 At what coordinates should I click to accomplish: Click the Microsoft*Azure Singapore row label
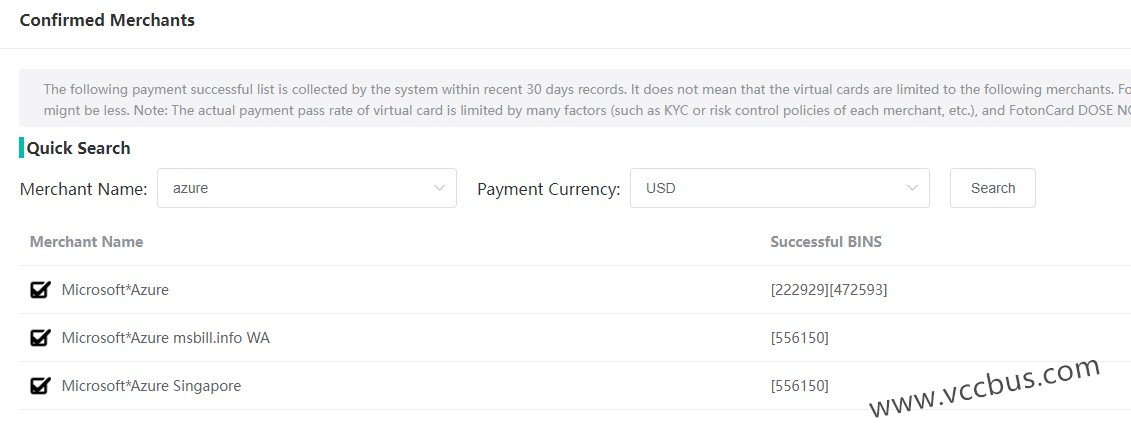pyautogui.click(x=151, y=386)
